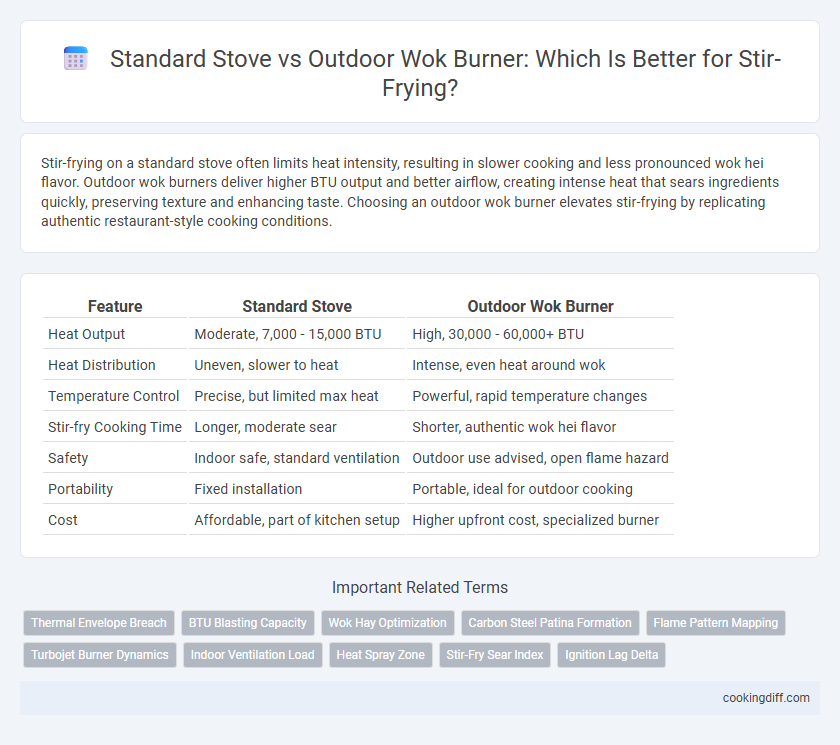Image resolution: width=840 pixels, height=745 pixels.
Task: Click the cell 'Affordable, part of kitchen setup'
Action: (x=297, y=521)
